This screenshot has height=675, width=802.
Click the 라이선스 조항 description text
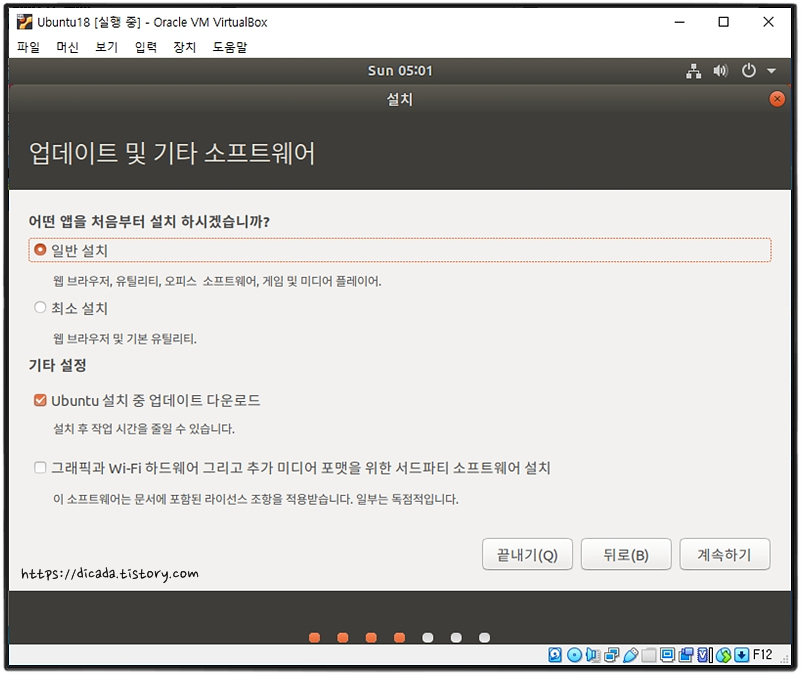click(x=256, y=499)
